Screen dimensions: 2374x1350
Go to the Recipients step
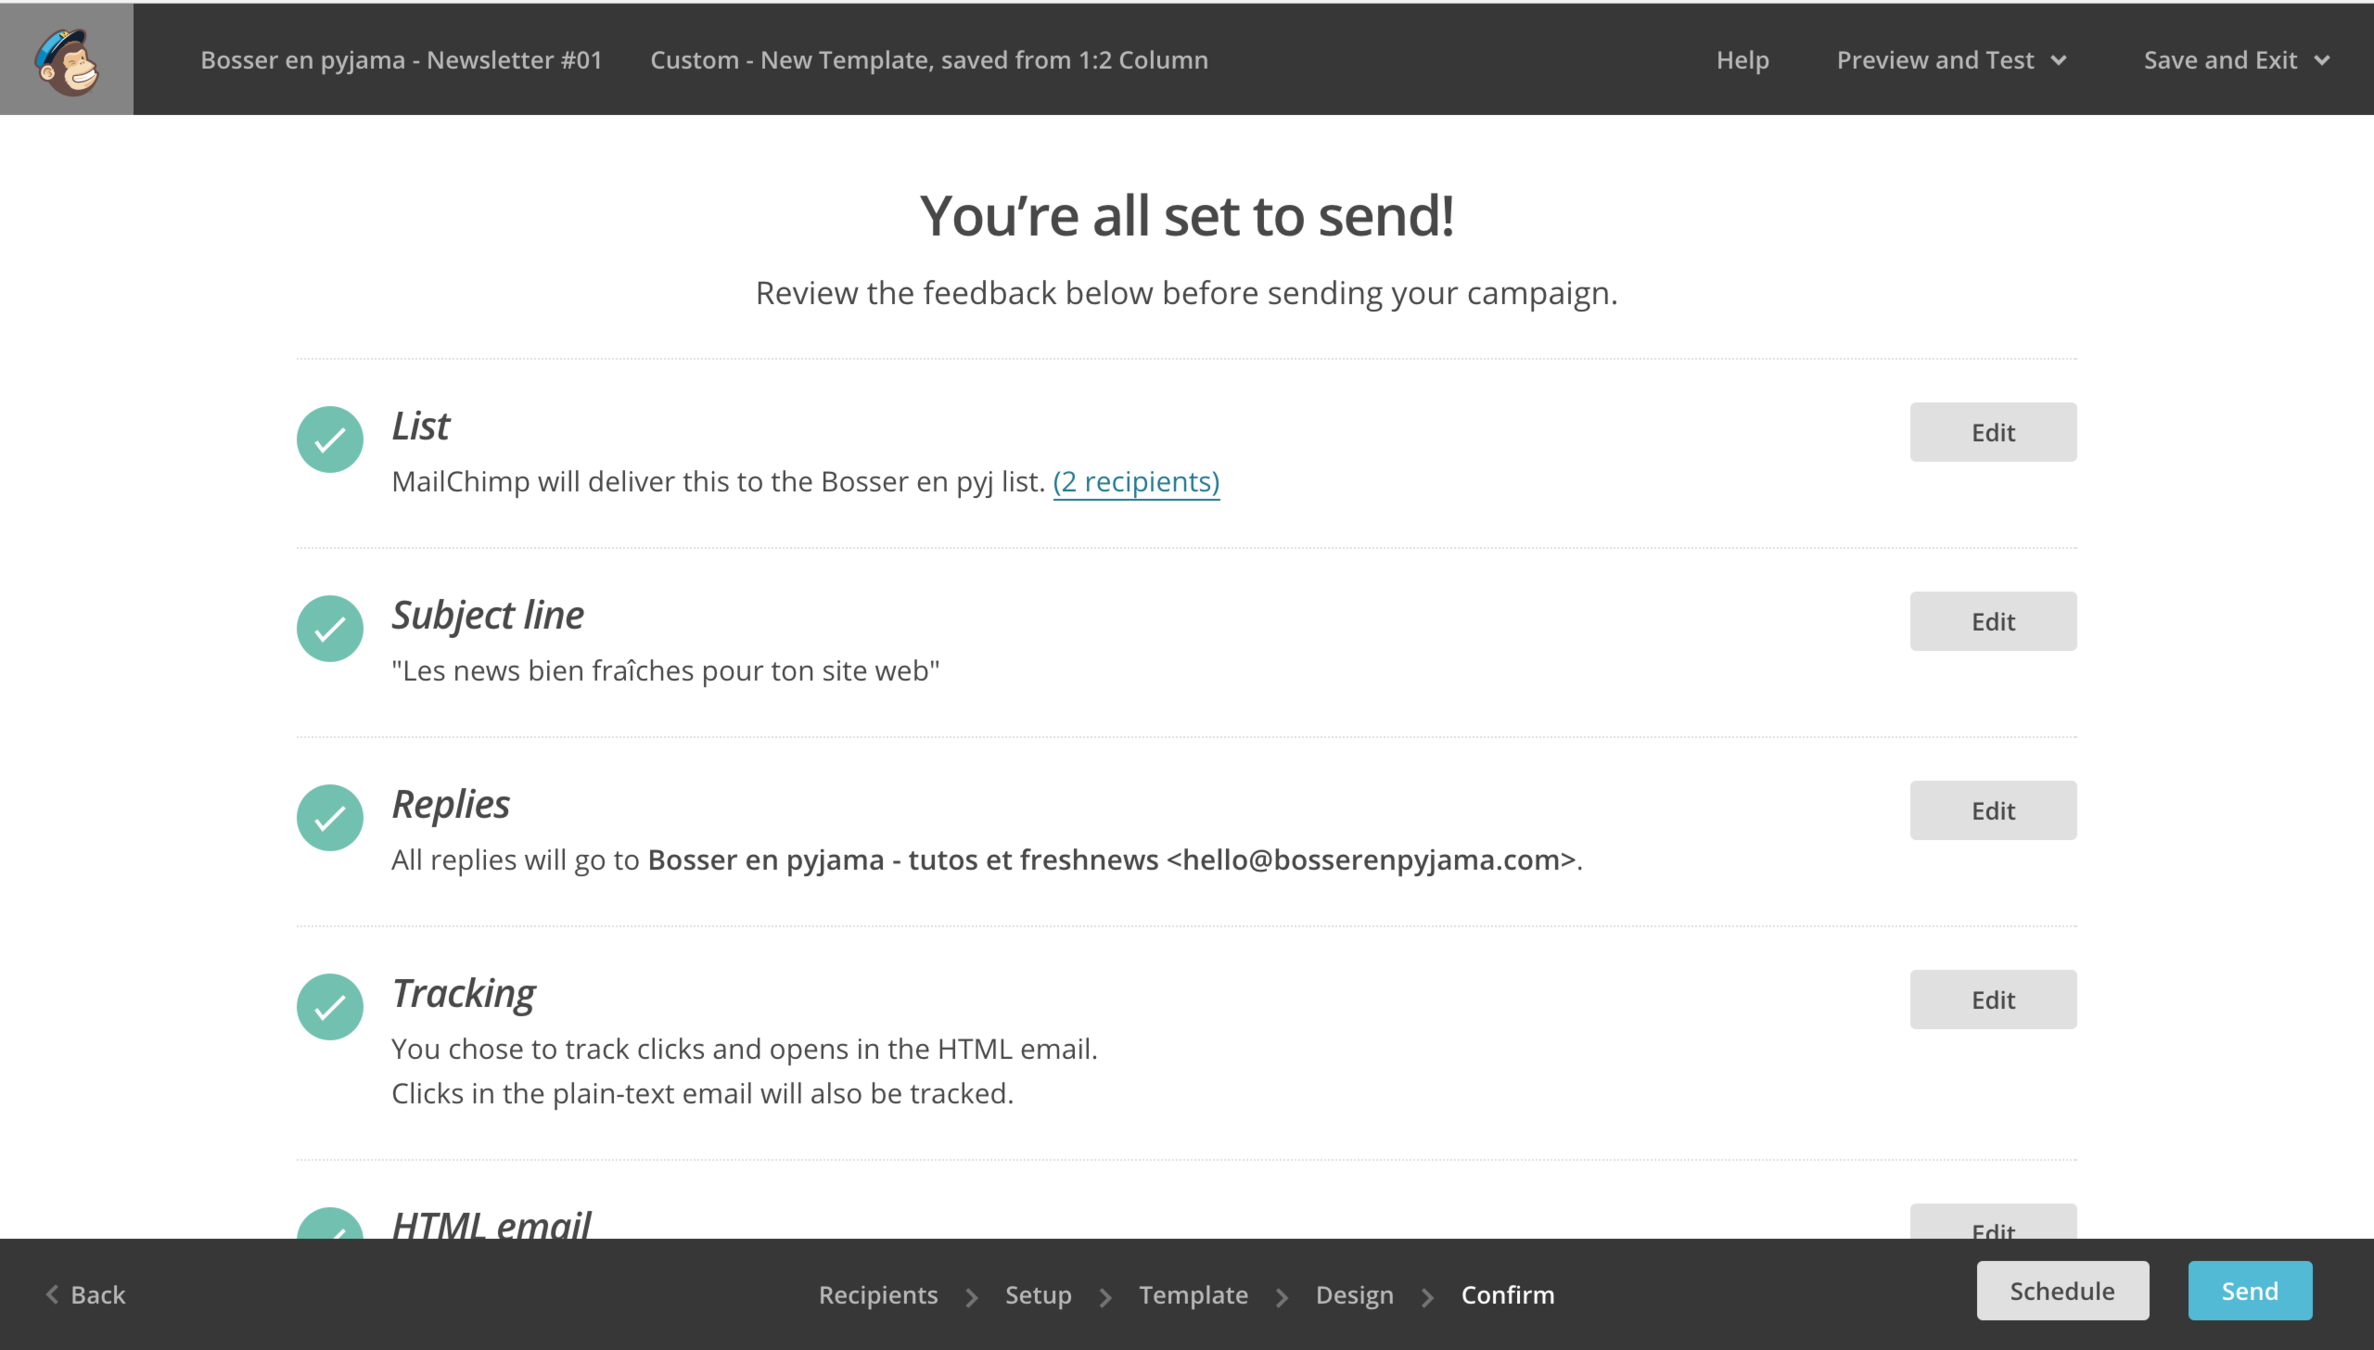coord(877,1294)
